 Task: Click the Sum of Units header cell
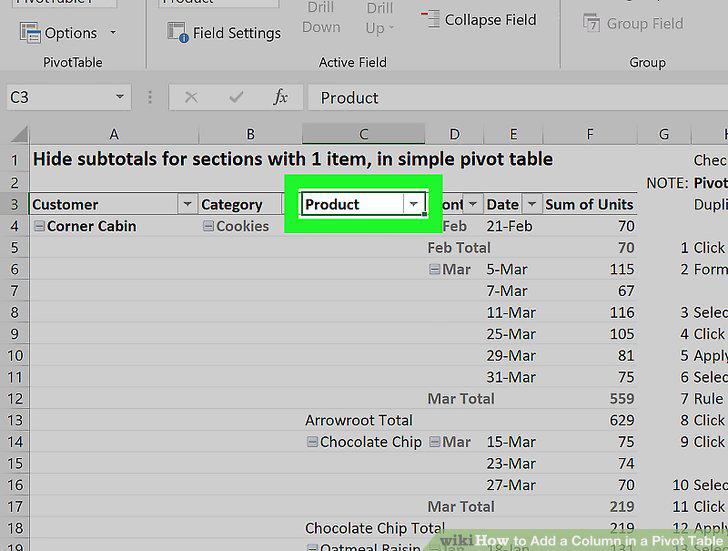589,204
